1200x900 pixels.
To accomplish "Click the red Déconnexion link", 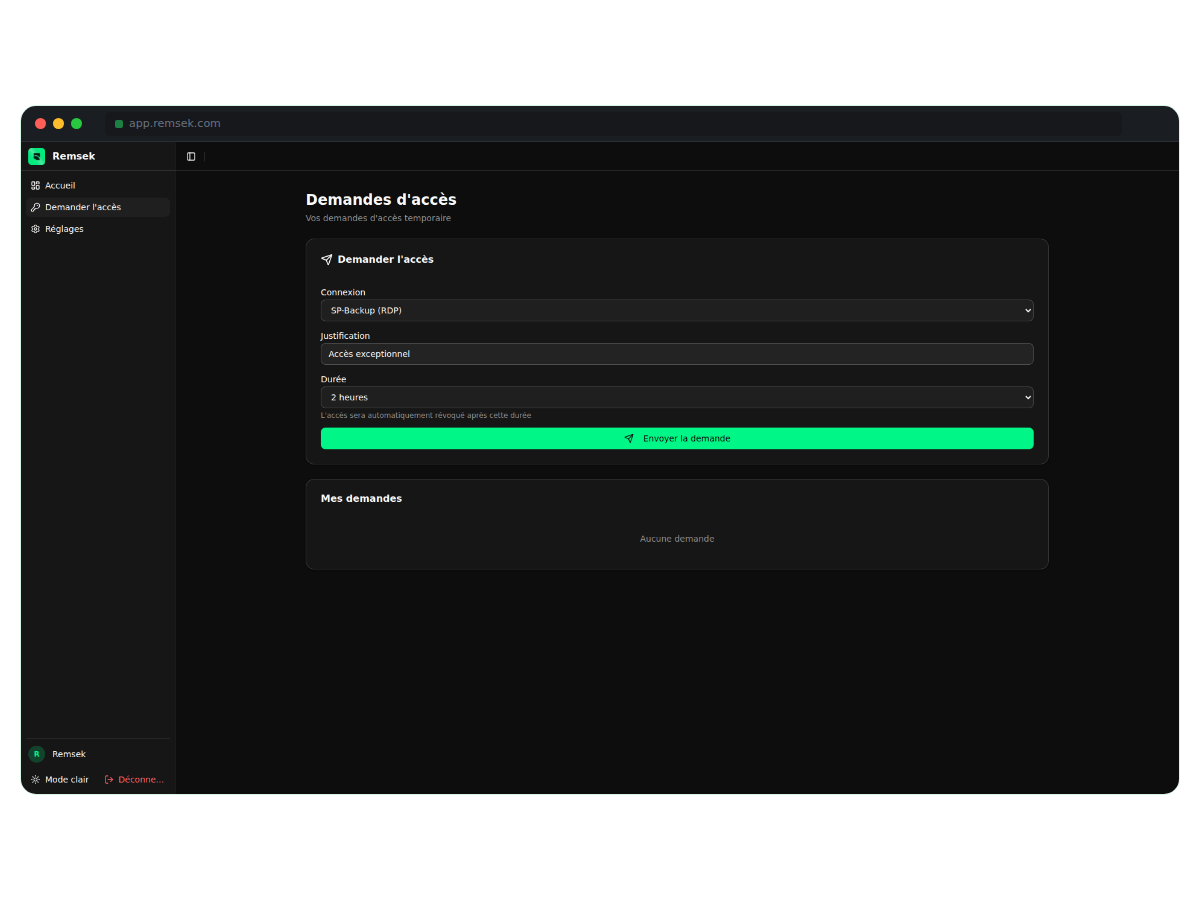I will tap(135, 779).
